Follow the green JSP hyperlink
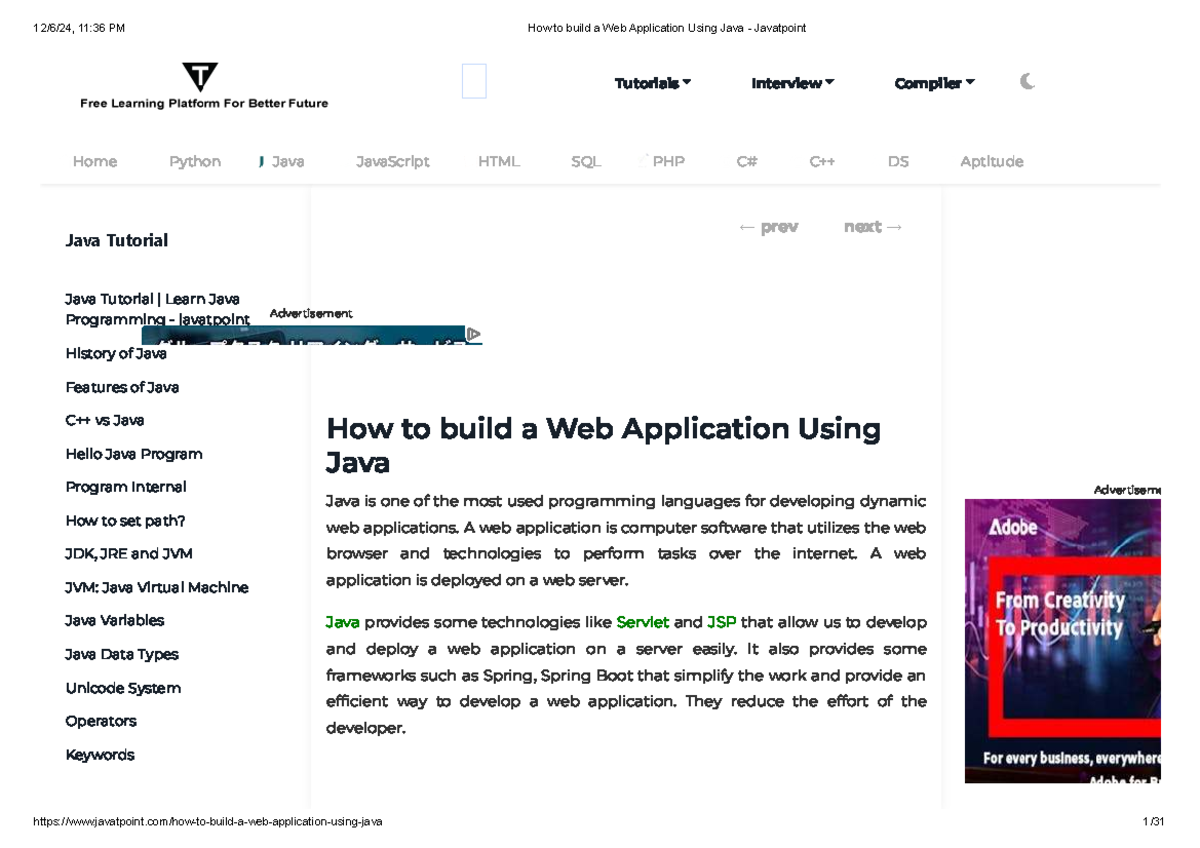Image resolution: width=1200 pixels, height=848 pixels. point(721,622)
